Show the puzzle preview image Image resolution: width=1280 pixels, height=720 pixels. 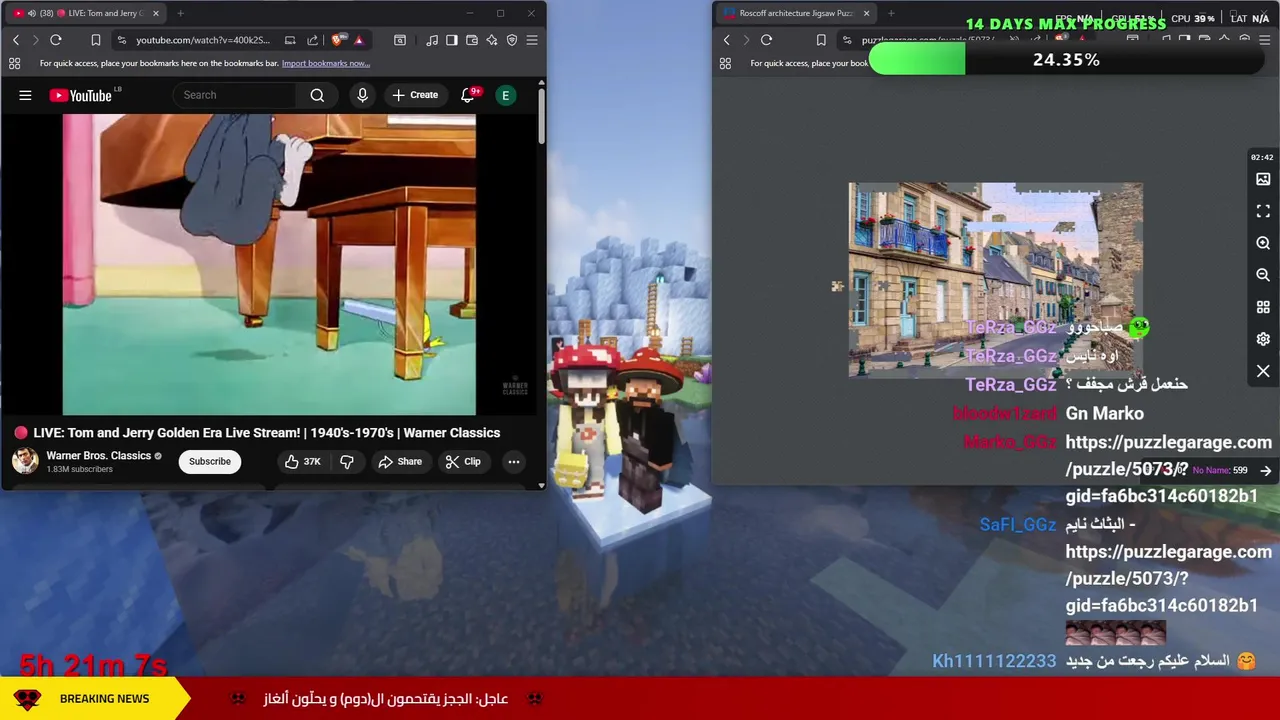tap(1263, 179)
